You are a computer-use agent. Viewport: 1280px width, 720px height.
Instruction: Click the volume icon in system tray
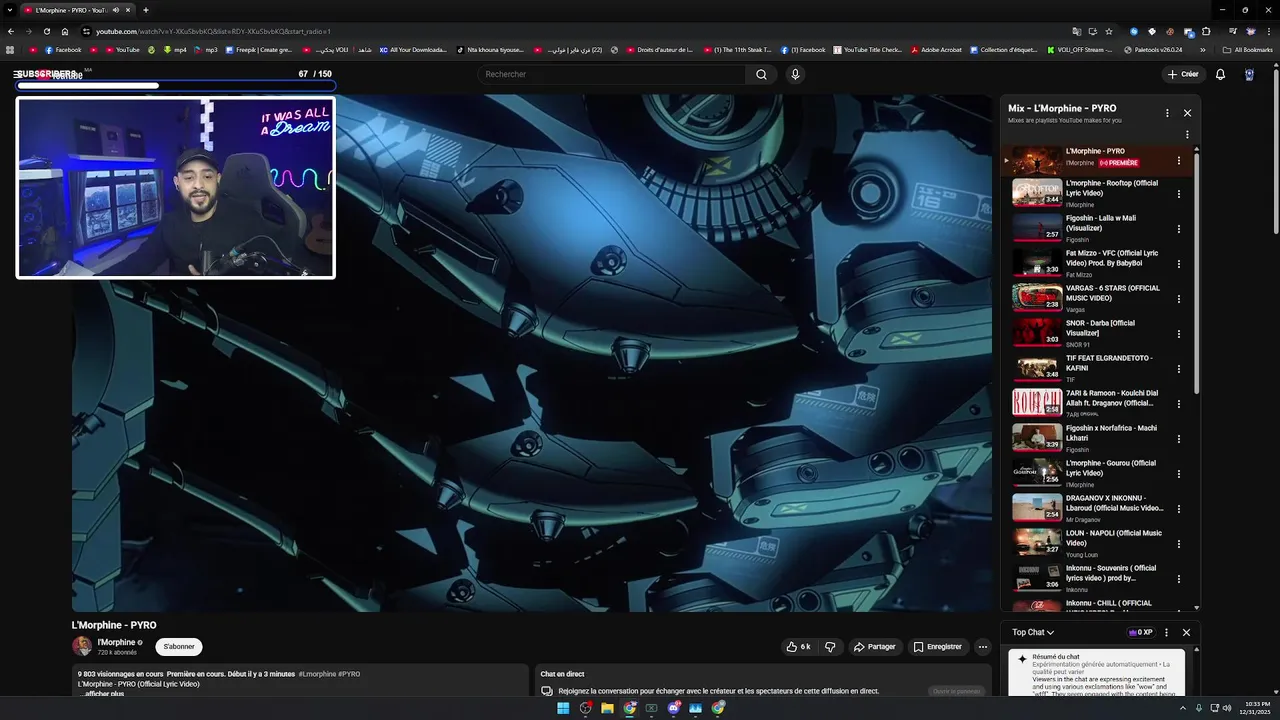coord(1227,708)
